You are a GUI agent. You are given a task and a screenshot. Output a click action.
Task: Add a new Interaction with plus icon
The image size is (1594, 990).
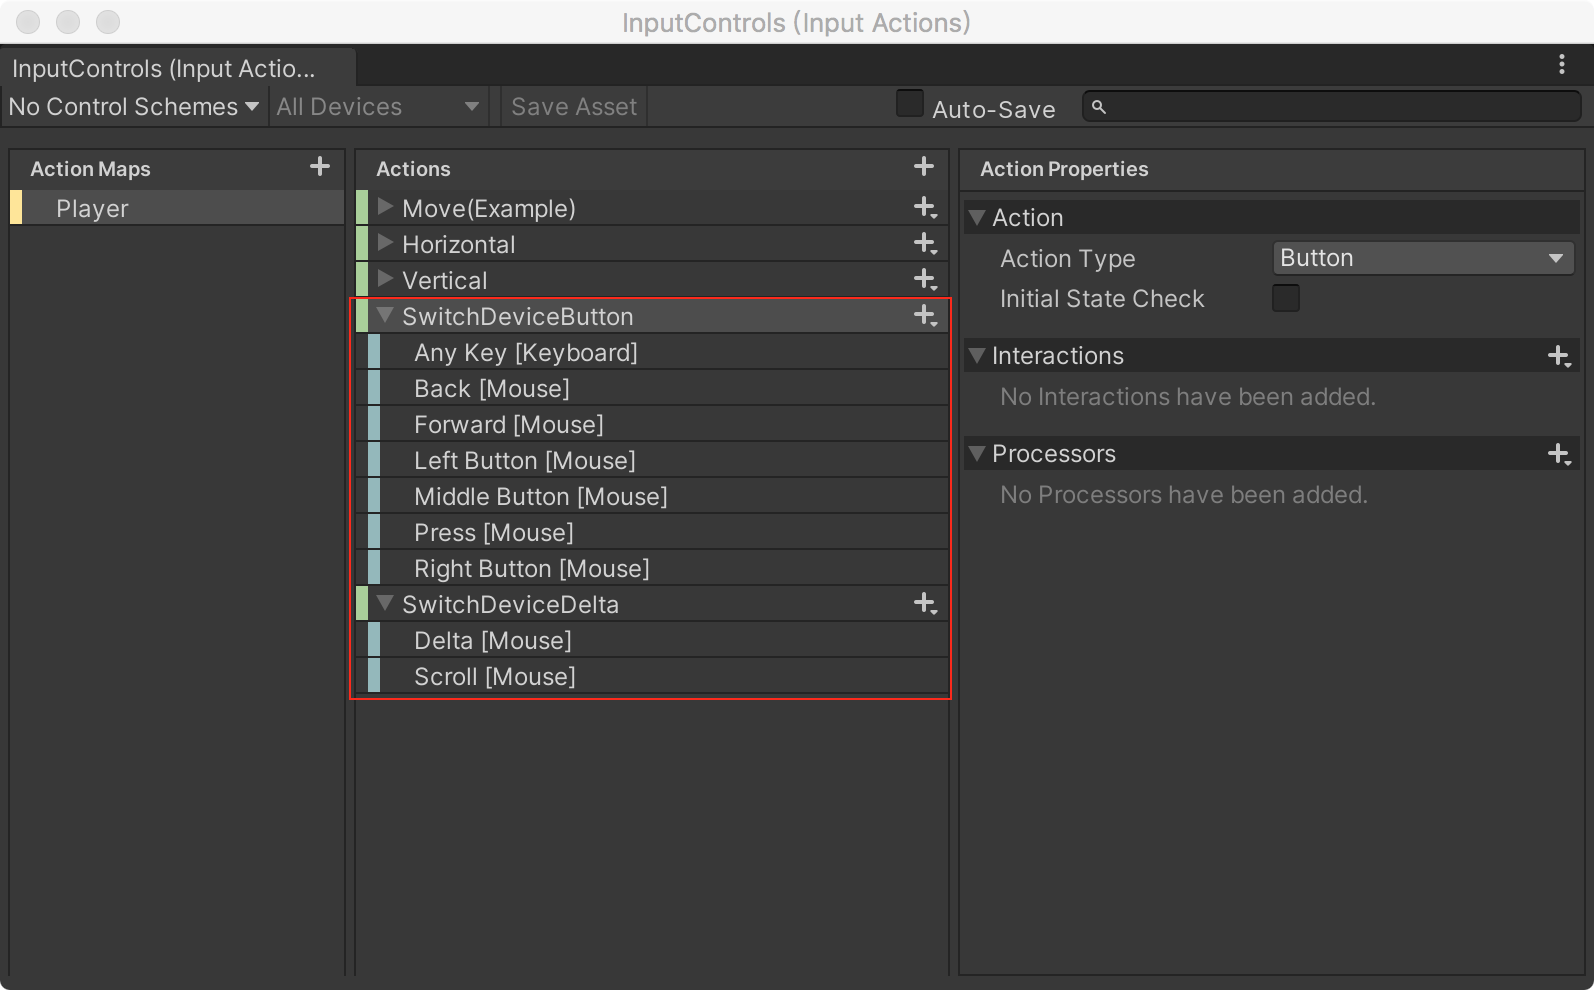1558,356
